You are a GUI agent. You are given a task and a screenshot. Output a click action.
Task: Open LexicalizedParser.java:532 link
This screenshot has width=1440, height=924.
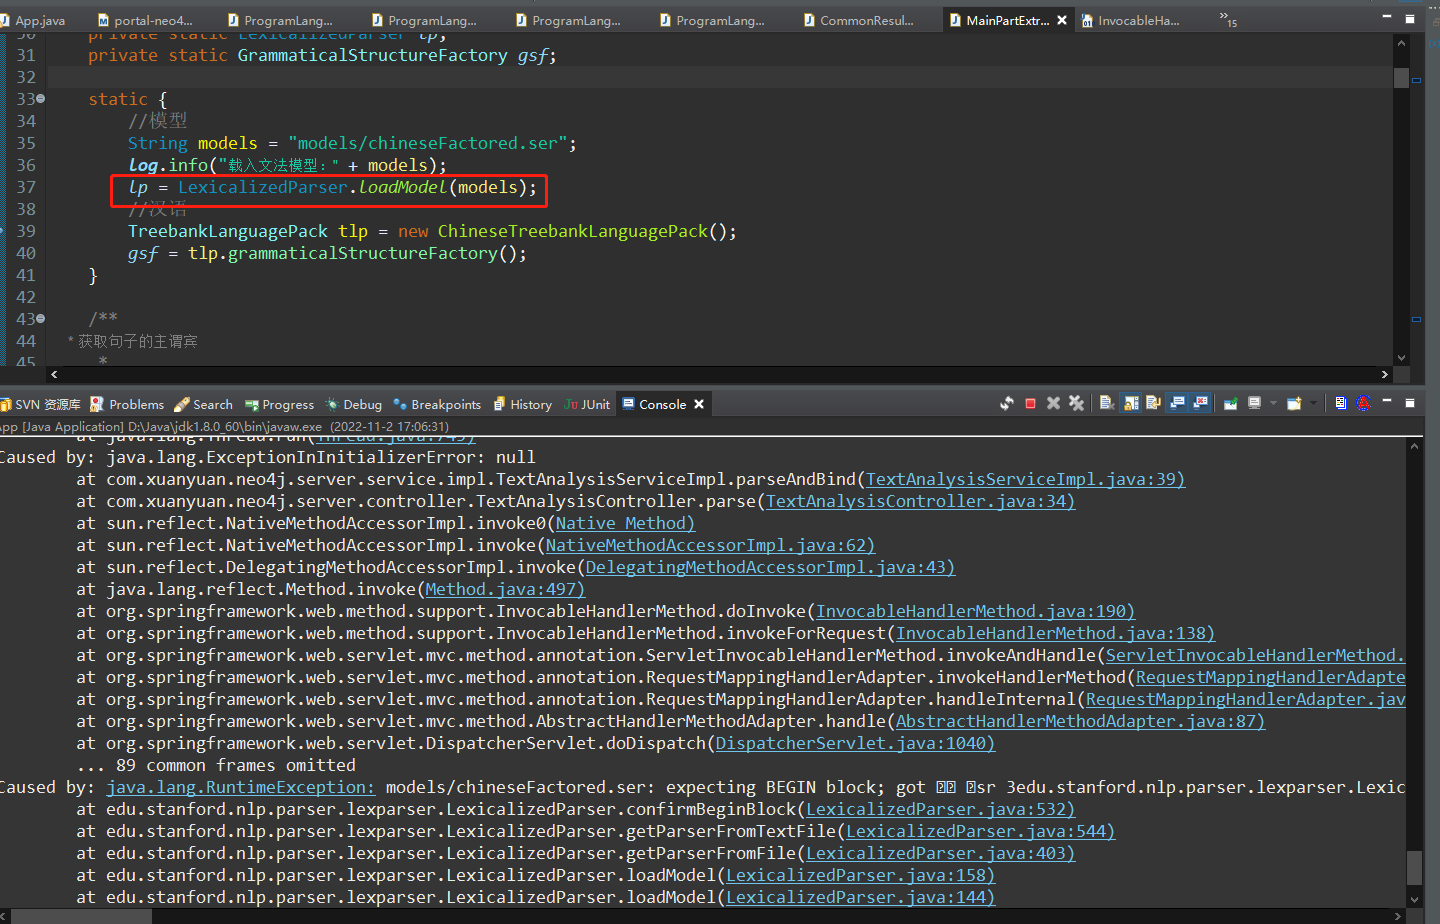tap(940, 809)
